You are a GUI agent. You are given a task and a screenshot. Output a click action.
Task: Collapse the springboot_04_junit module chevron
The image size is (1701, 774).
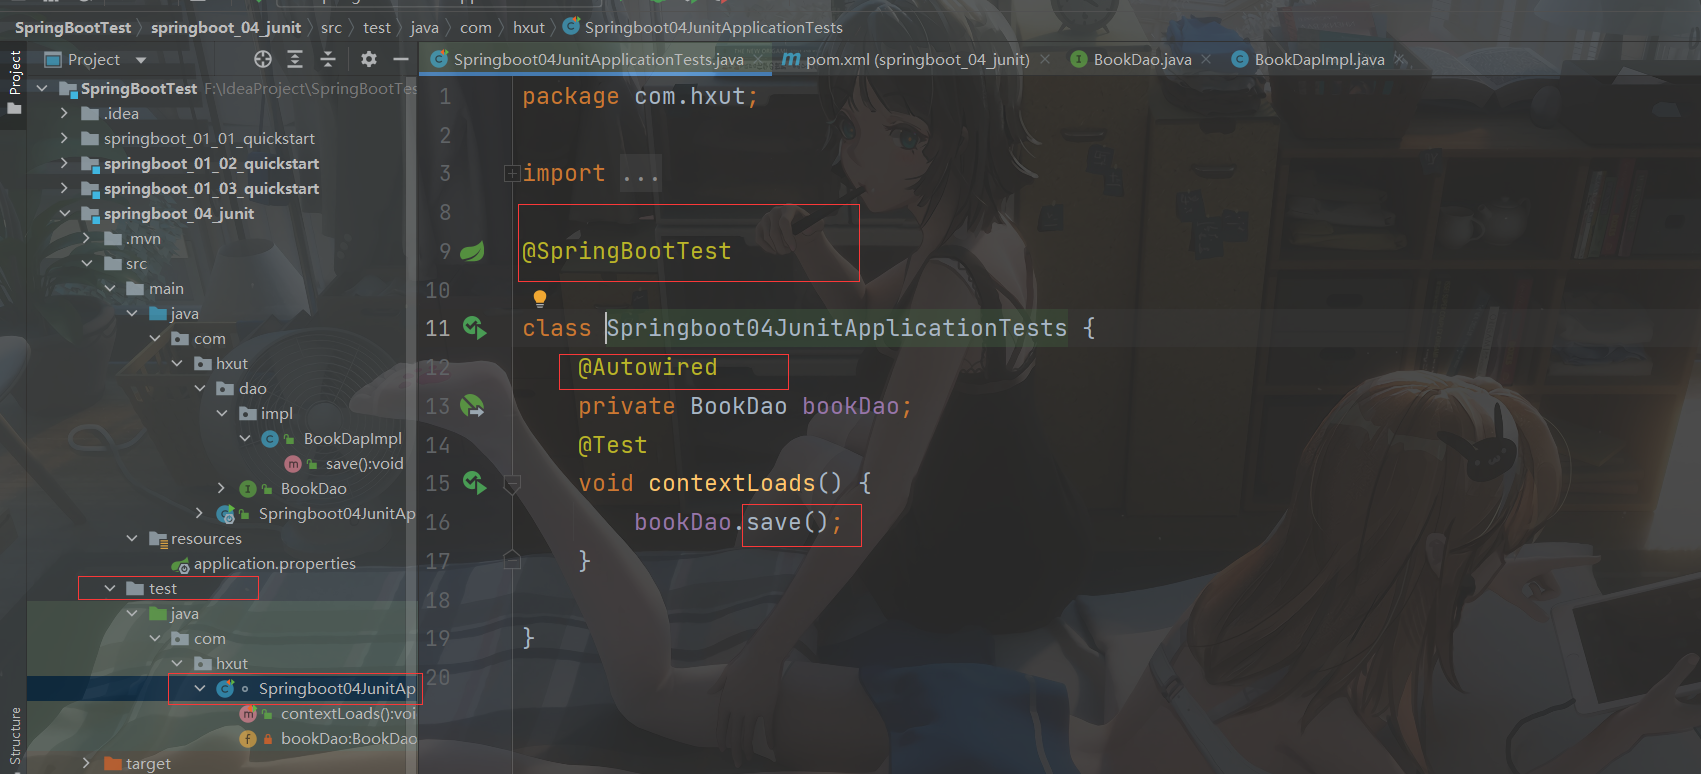click(x=64, y=213)
